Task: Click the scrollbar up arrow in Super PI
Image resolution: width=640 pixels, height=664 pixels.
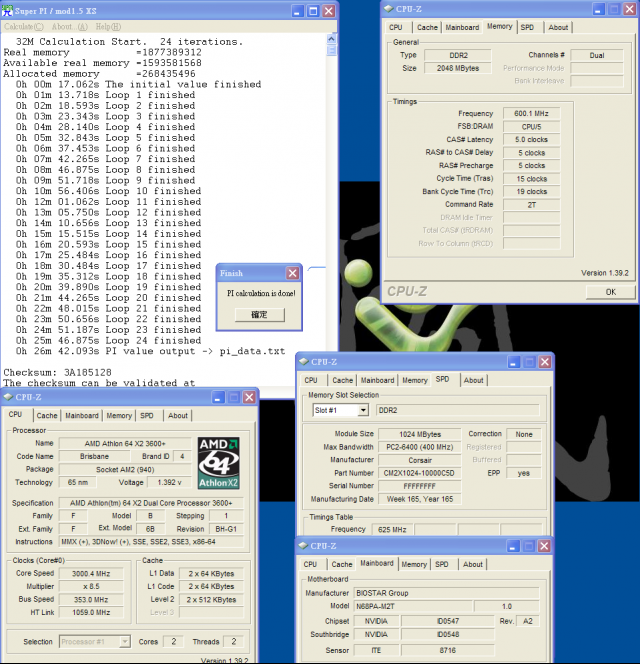Action: click(x=331, y=39)
